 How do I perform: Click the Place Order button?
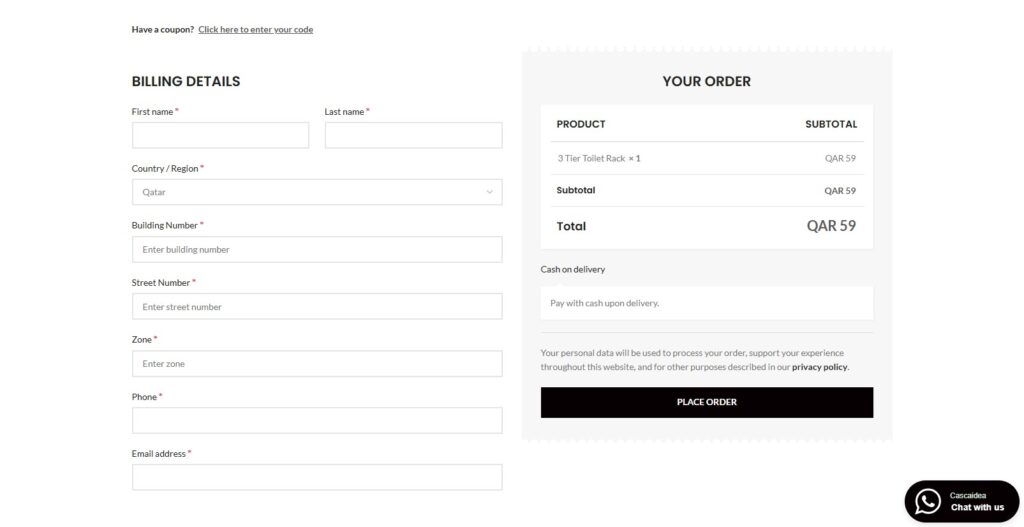707,402
